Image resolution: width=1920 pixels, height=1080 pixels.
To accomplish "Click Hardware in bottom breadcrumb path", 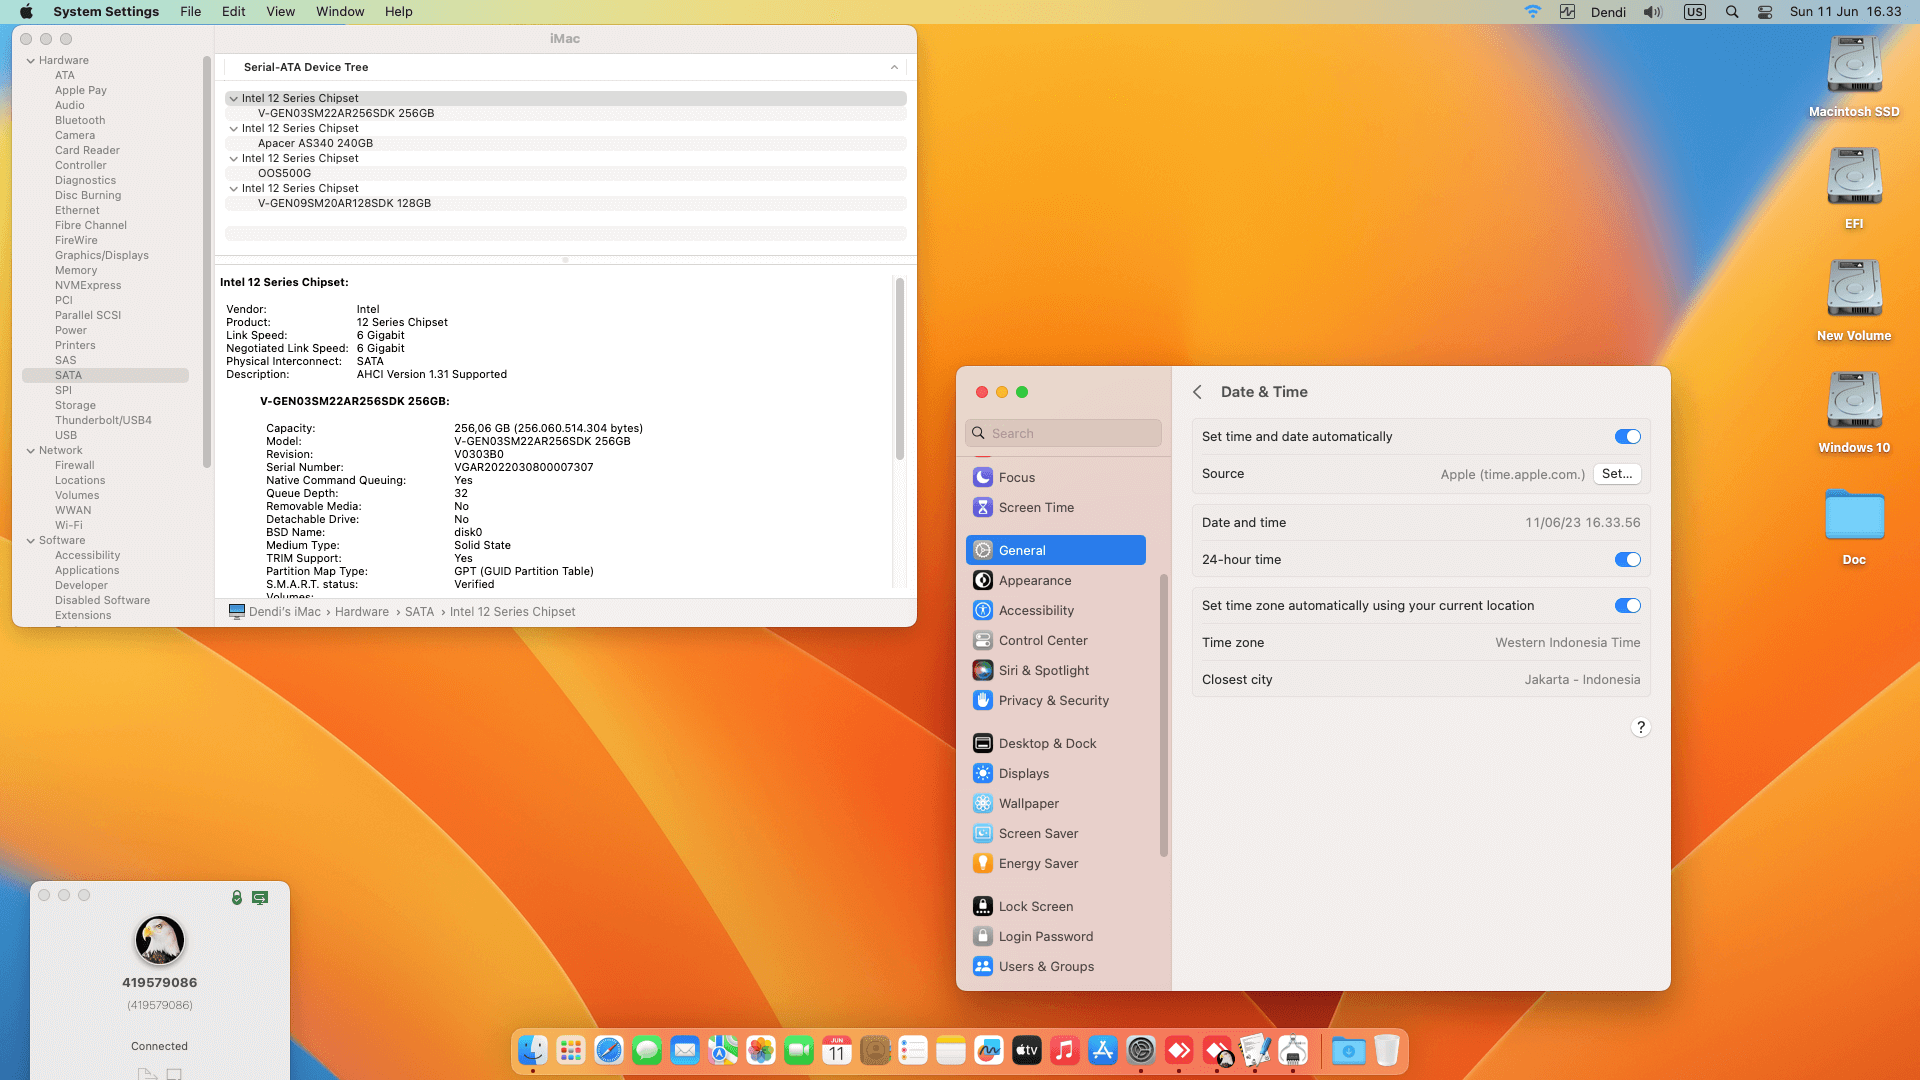I will click(x=362, y=612).
